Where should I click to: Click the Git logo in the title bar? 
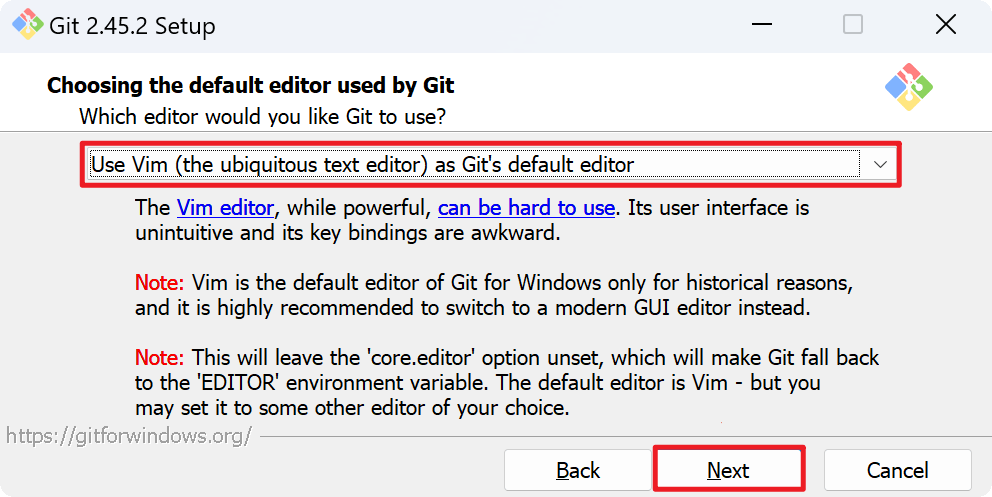click(27, 25)
